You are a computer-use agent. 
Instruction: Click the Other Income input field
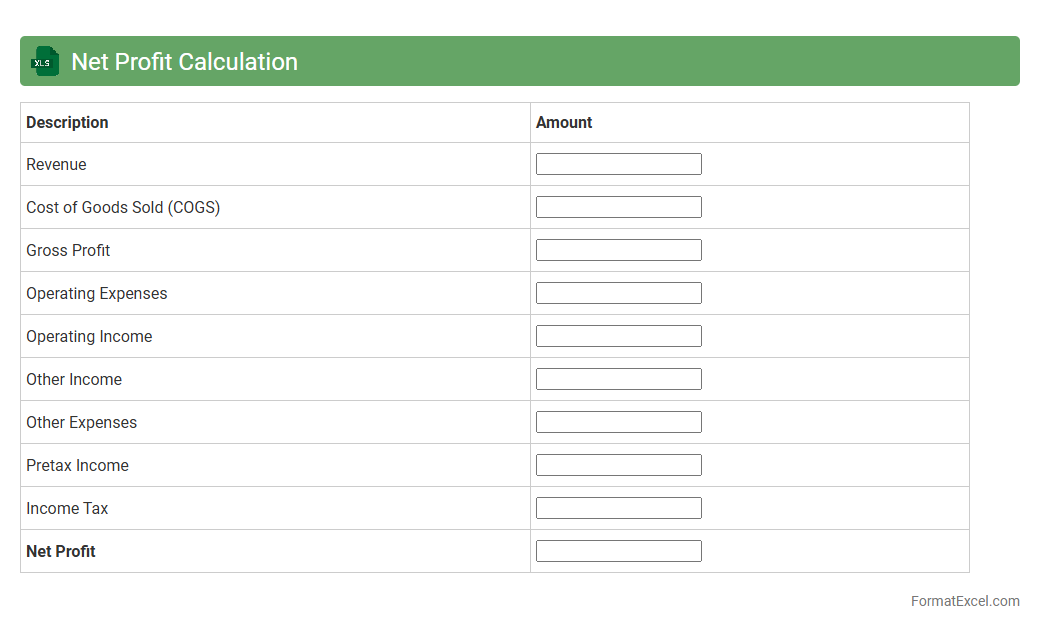click(x=618, y=379)
